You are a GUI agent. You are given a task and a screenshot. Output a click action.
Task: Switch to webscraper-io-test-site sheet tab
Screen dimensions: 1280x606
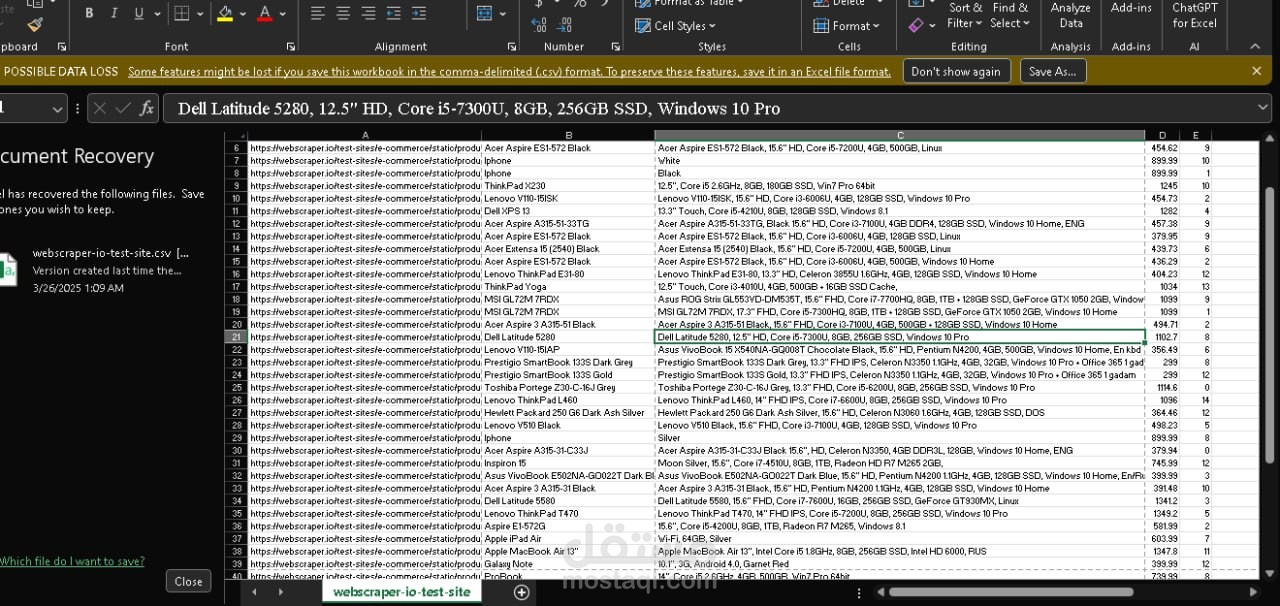point(401,592)
